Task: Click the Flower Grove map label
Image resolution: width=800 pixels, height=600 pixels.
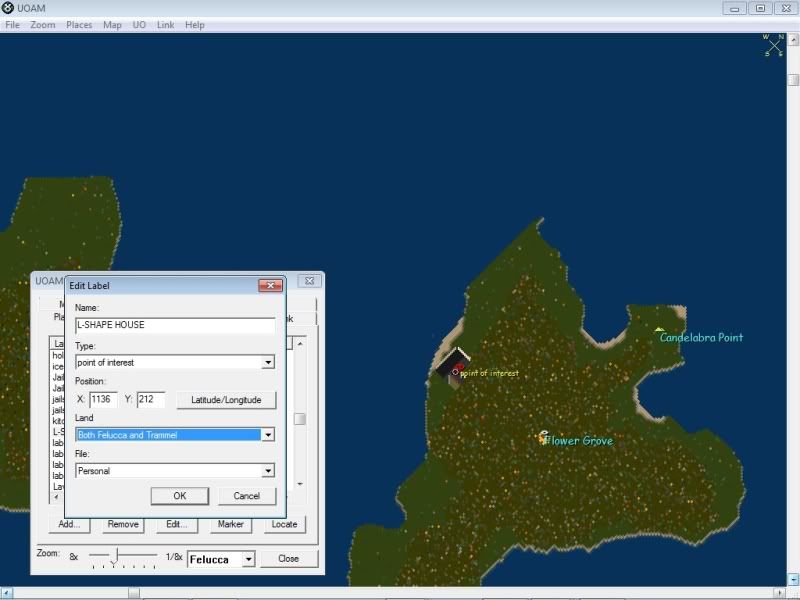Action: pyautogui.click(x=580, y=441)
